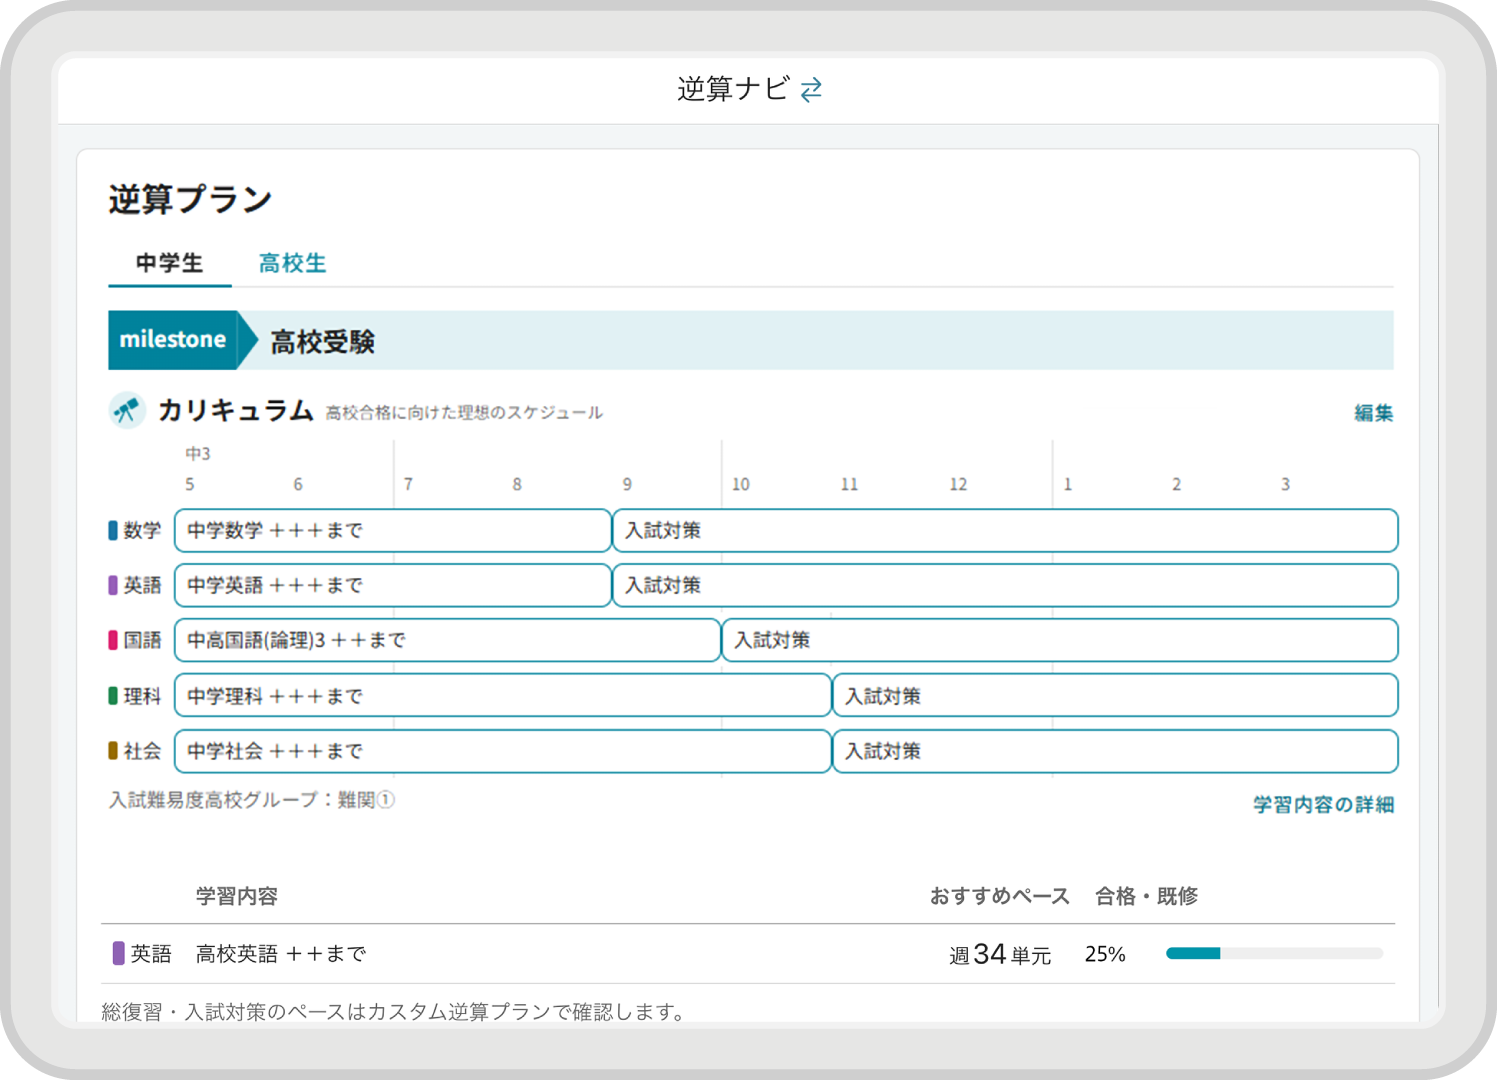
Task: Click the pink 国語 subject color marker
Action: point(113,640)
